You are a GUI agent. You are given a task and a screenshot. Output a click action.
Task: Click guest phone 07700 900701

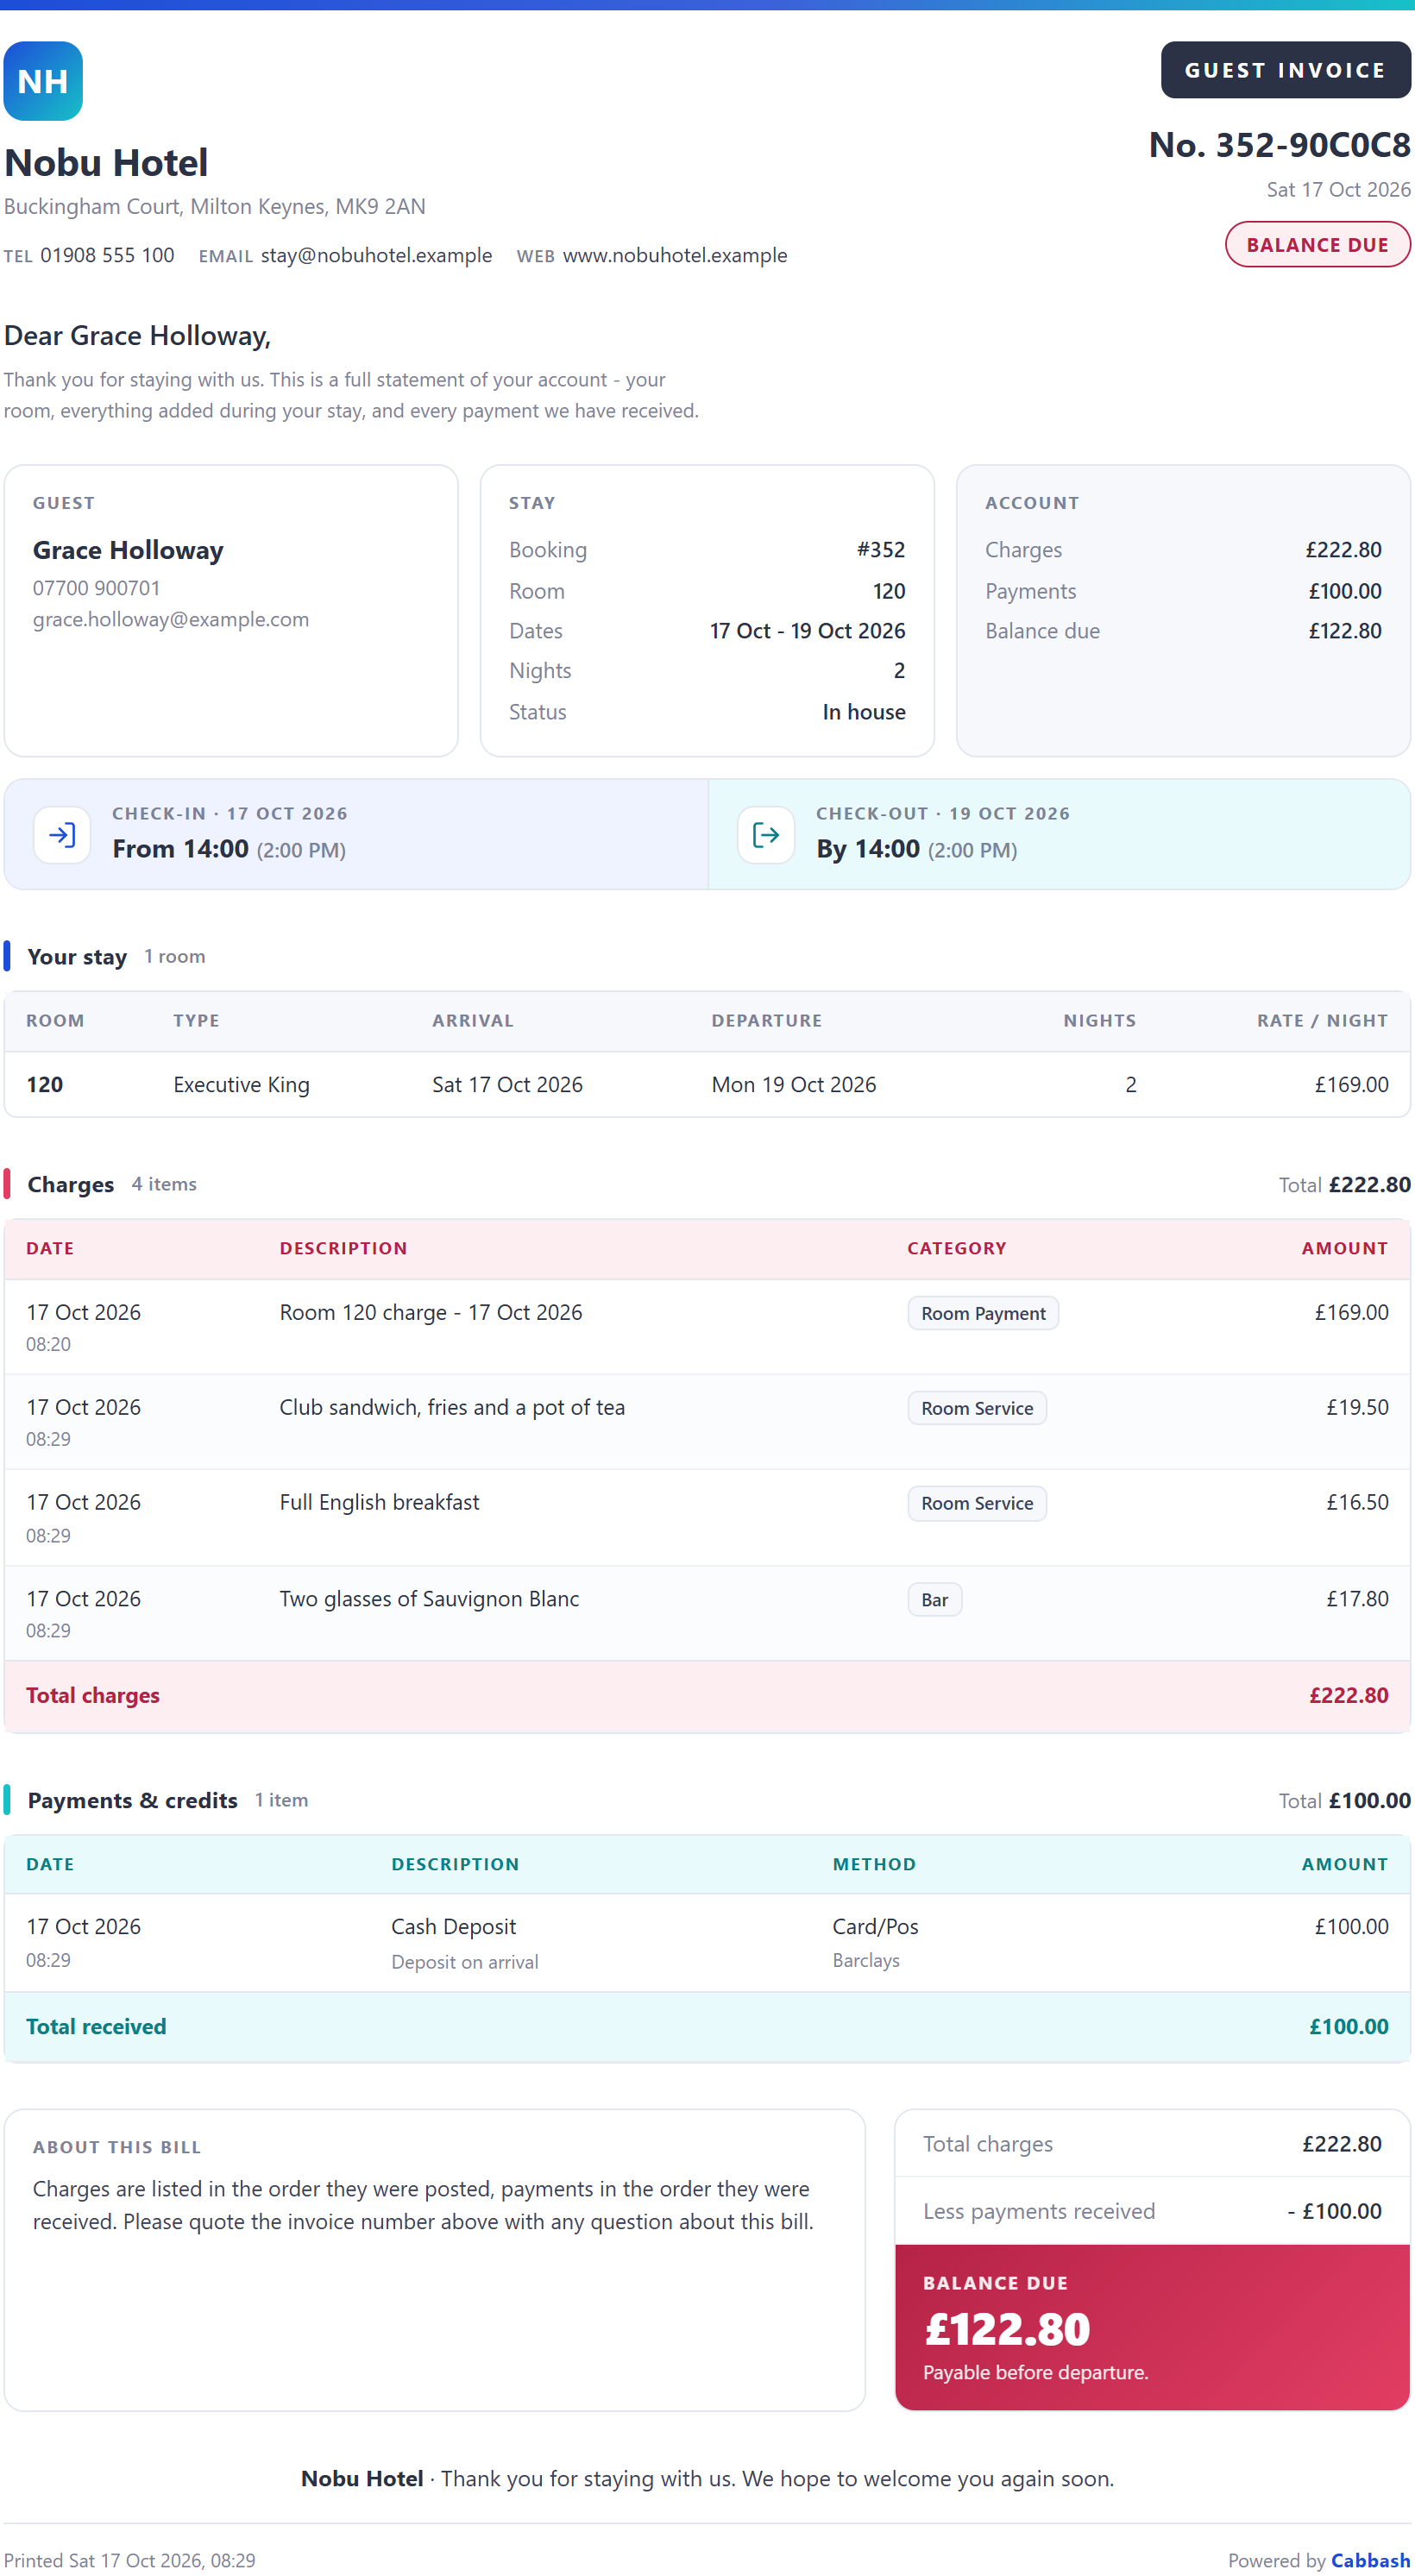[96, 588]
